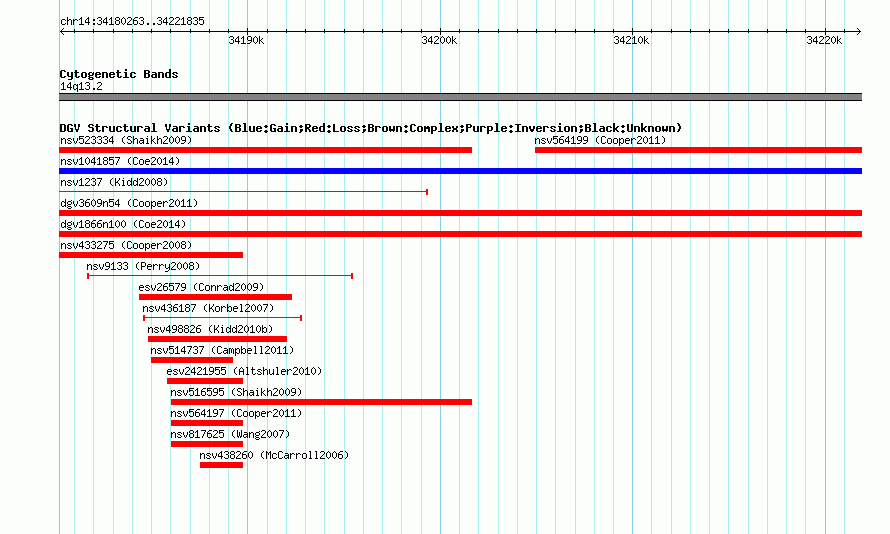890x534 pixels.
Task: Click the 34210k ruler label
Action: (631, 40)
